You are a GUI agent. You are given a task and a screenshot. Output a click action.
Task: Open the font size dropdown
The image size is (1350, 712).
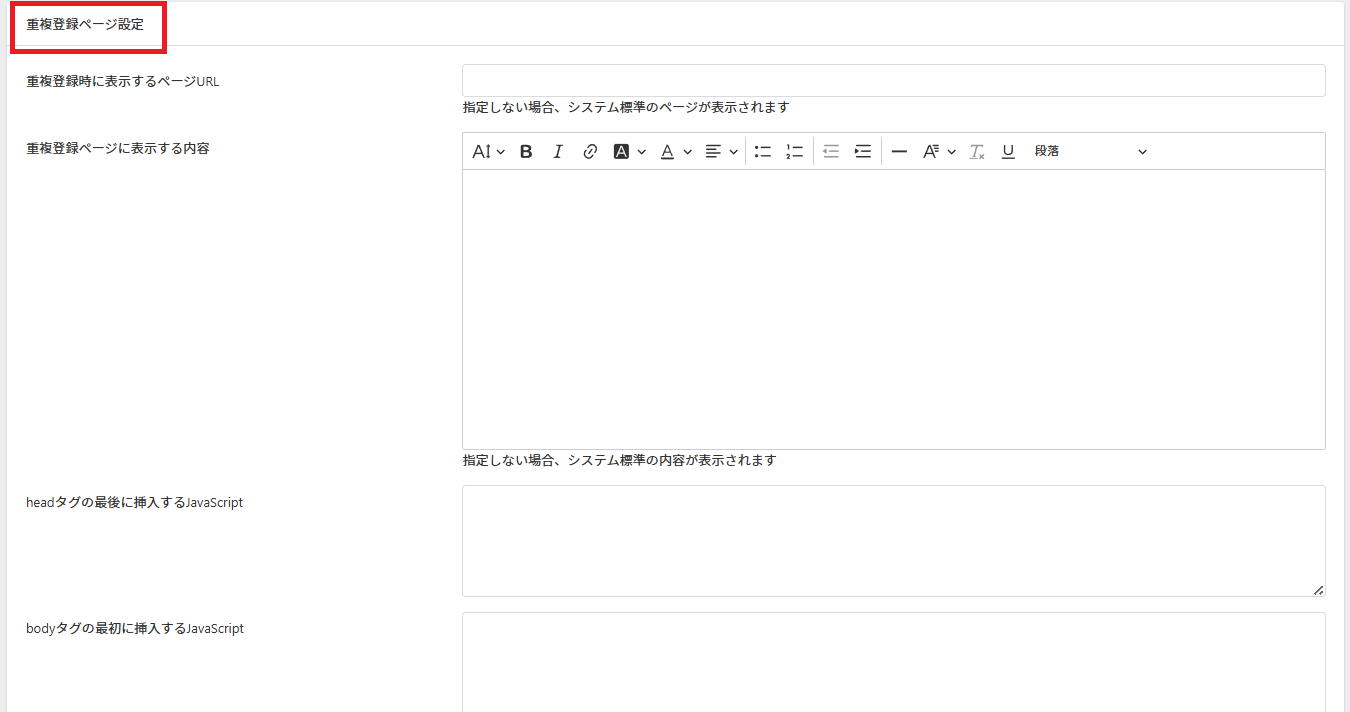(x=488, y=152)
